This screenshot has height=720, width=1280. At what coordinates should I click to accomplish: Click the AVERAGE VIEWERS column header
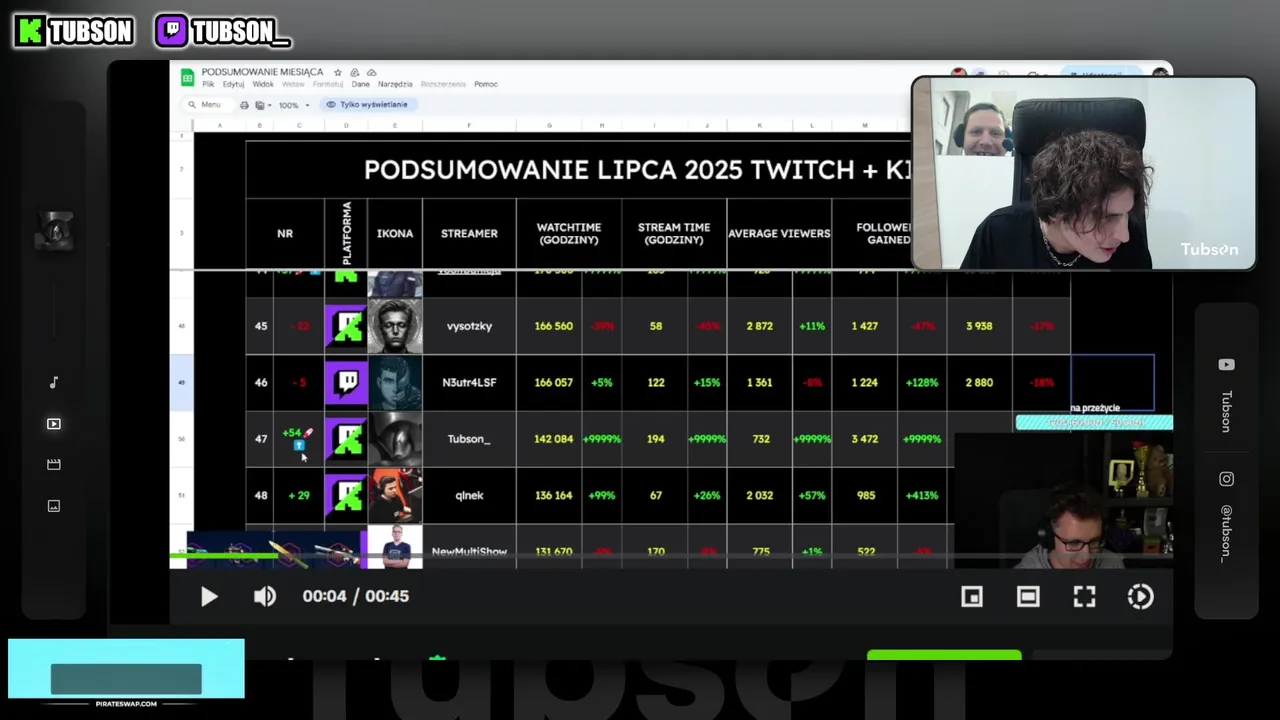pos(779,233)
